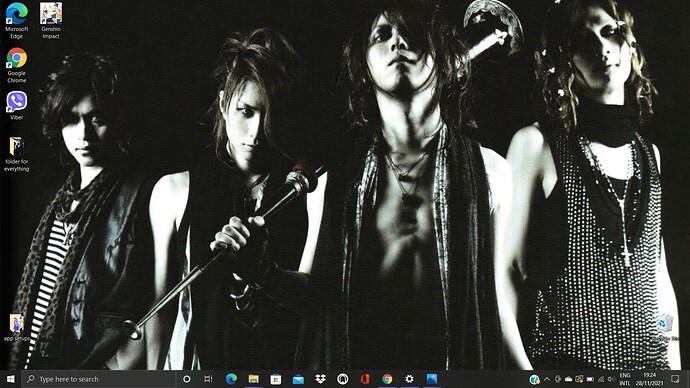The height and width of the screenshot is (388, 690).
Task: Open Dropbox from the taskbar
Action: pos(320,379)
